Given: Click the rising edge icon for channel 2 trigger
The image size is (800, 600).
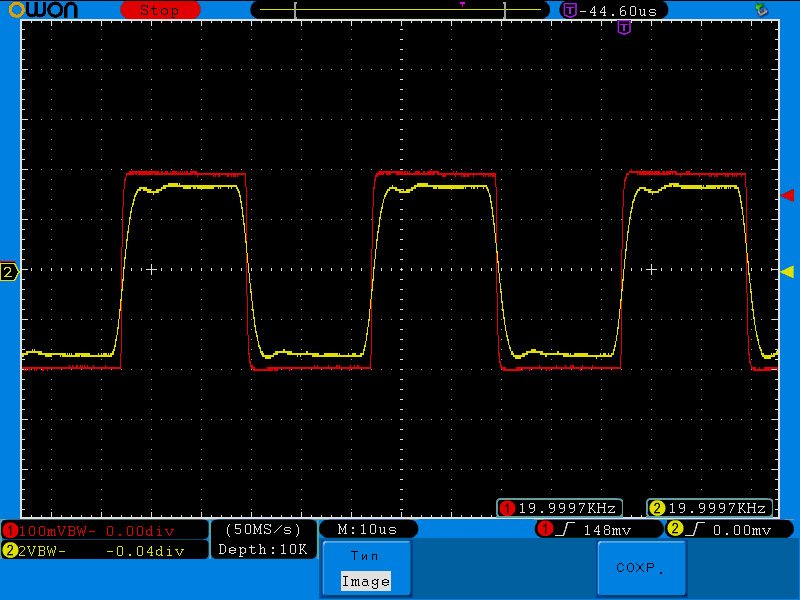Looking at the screenshot, I should pyautogui.click(x=694, y=530).
